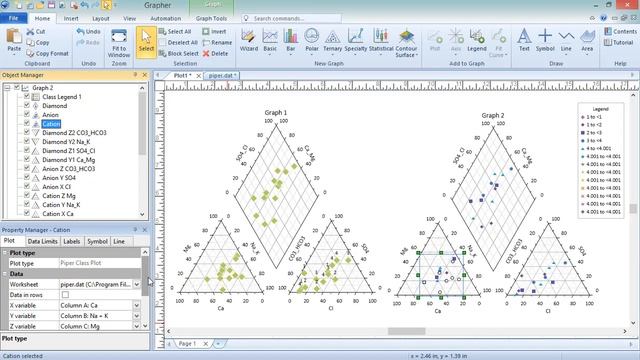640x360 pixels.
Task: Open the X variable dropdown
Action: click(136, 305)
